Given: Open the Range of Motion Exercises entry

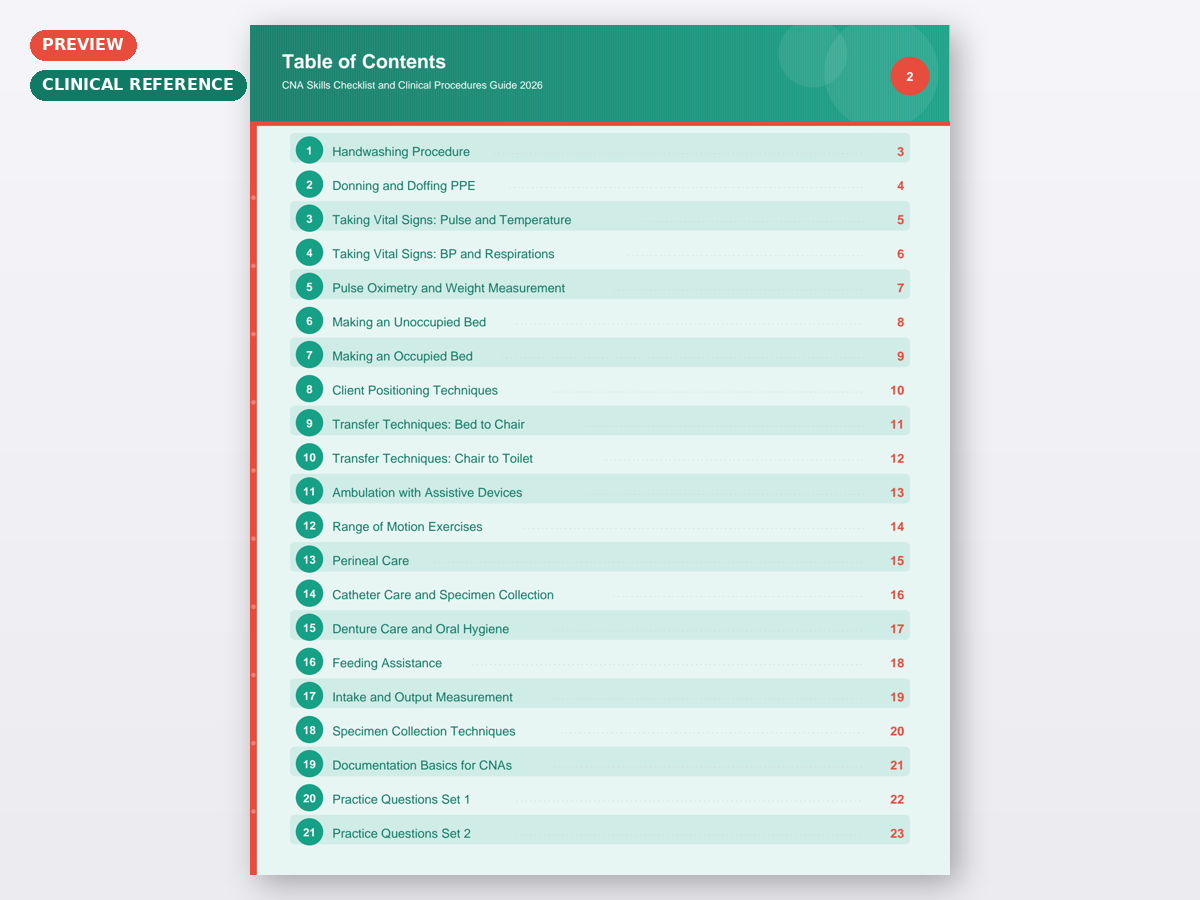Looking at the screenshot, I should [407, 526].
